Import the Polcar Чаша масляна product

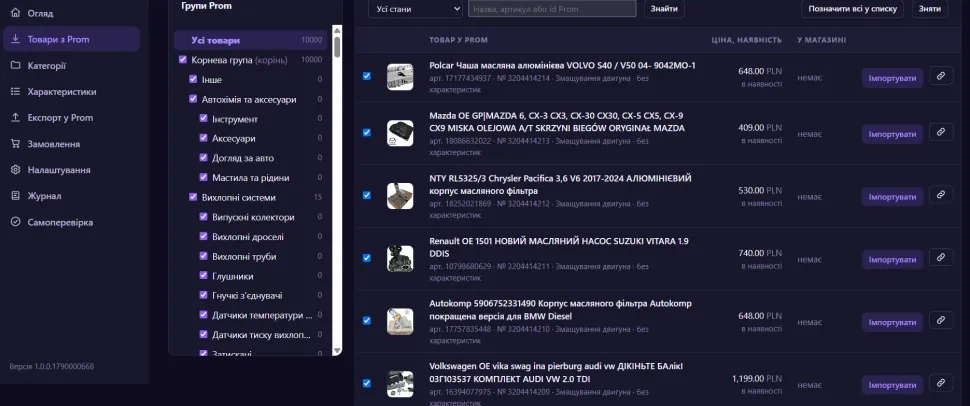tap(892, 78)
